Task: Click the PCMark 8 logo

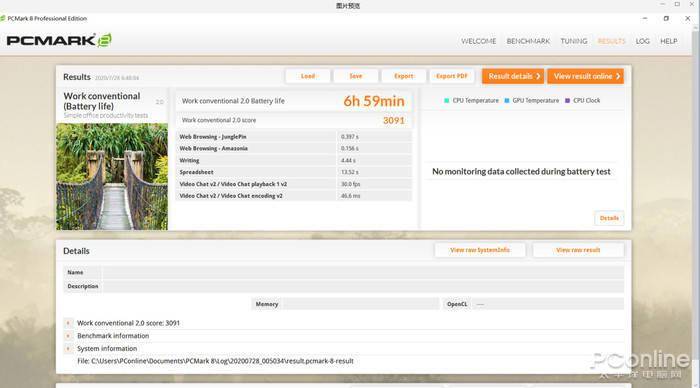Action: (x=59, y=40)
